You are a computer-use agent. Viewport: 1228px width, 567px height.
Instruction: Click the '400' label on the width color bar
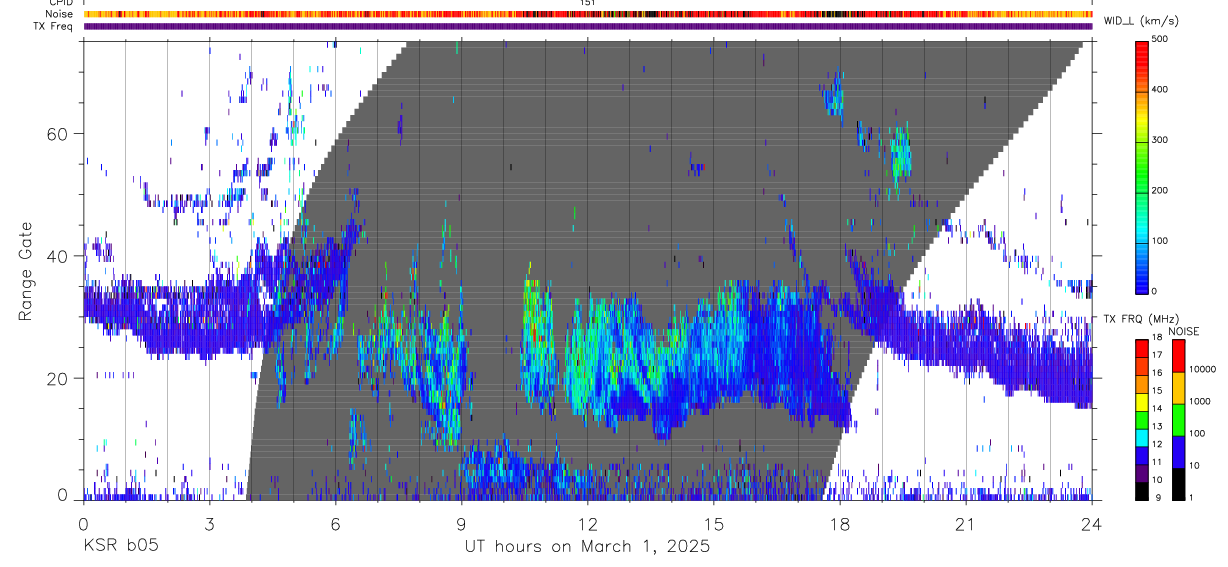tap(1161, 89)
